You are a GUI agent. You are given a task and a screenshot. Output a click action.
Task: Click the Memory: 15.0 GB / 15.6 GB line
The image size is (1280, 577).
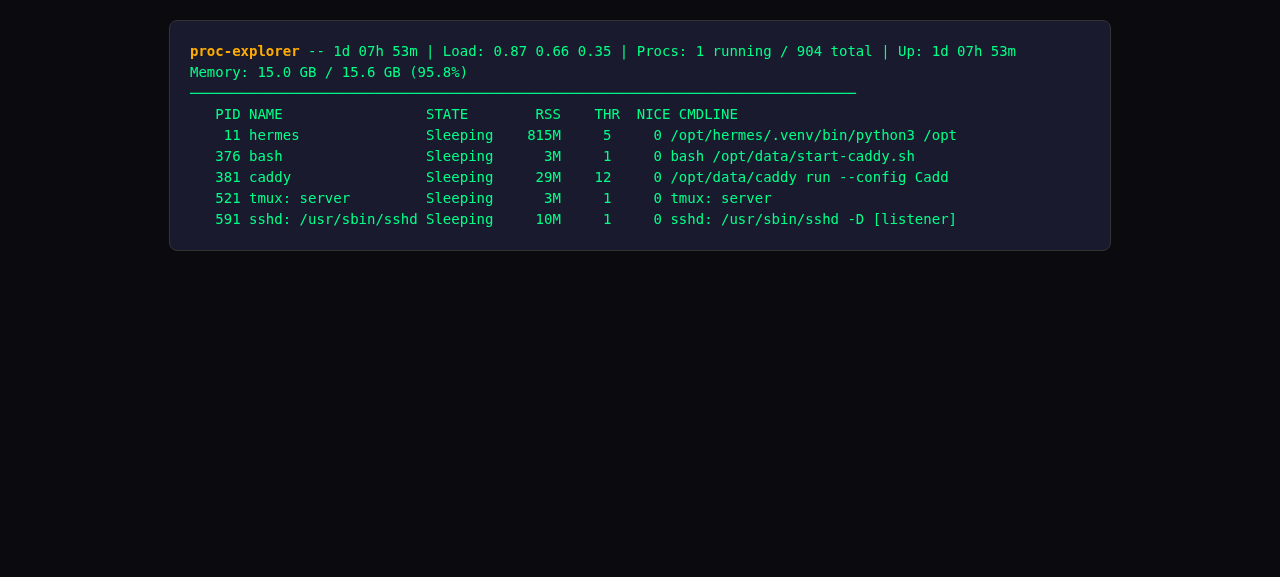pos(329,72)
